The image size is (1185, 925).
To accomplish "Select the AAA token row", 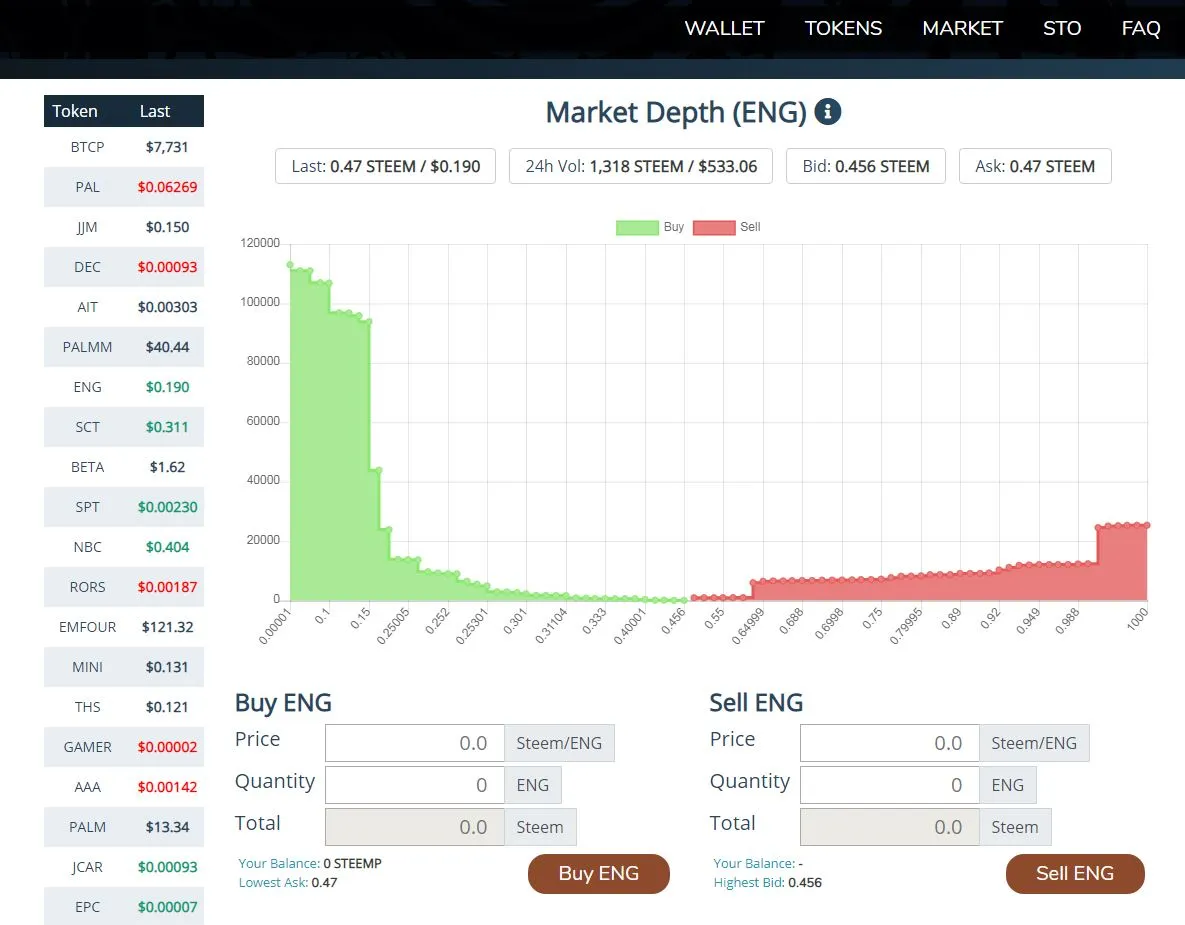I will pos(124,787).
